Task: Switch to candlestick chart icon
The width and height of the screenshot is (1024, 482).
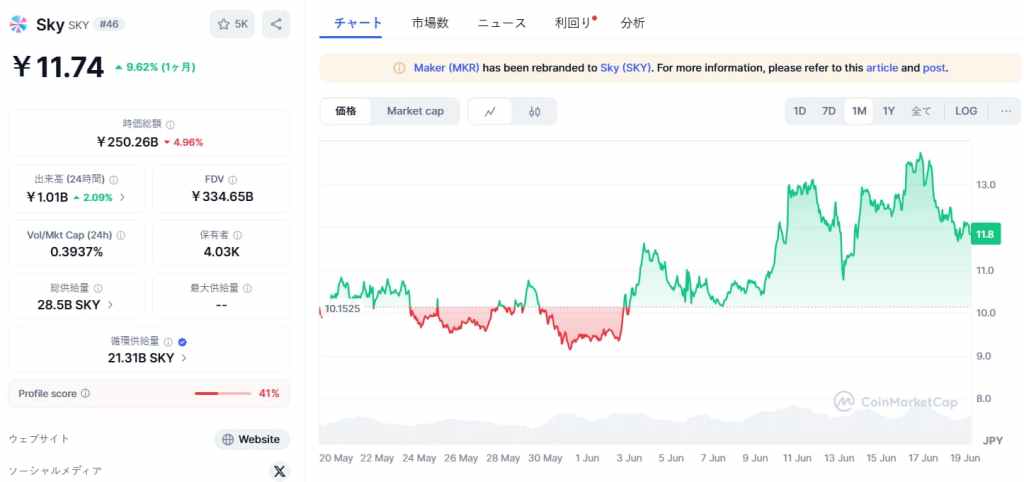Action: (535, 111)
